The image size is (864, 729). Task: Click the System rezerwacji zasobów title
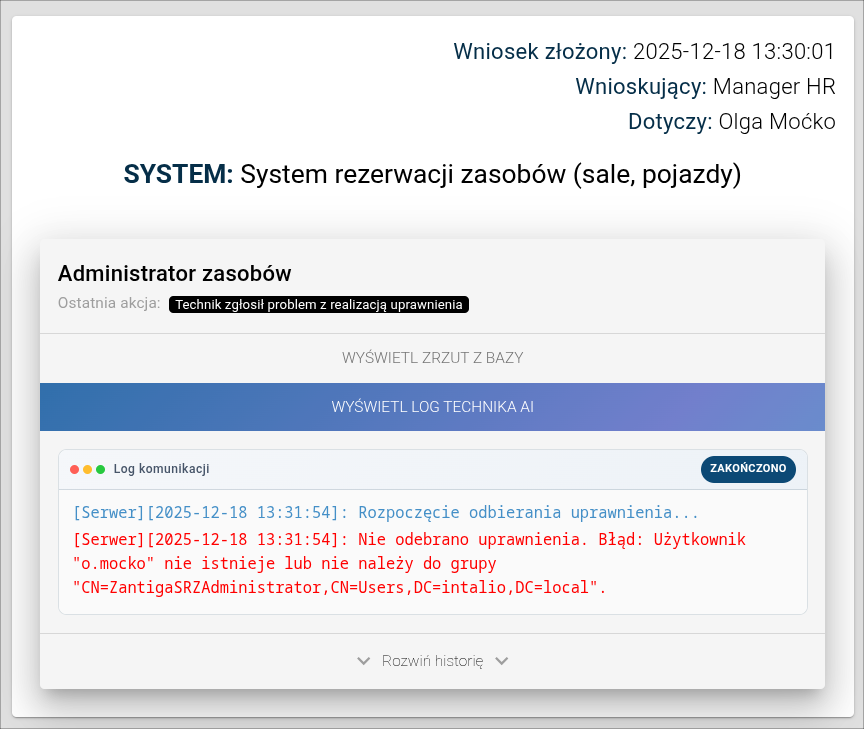490,174
